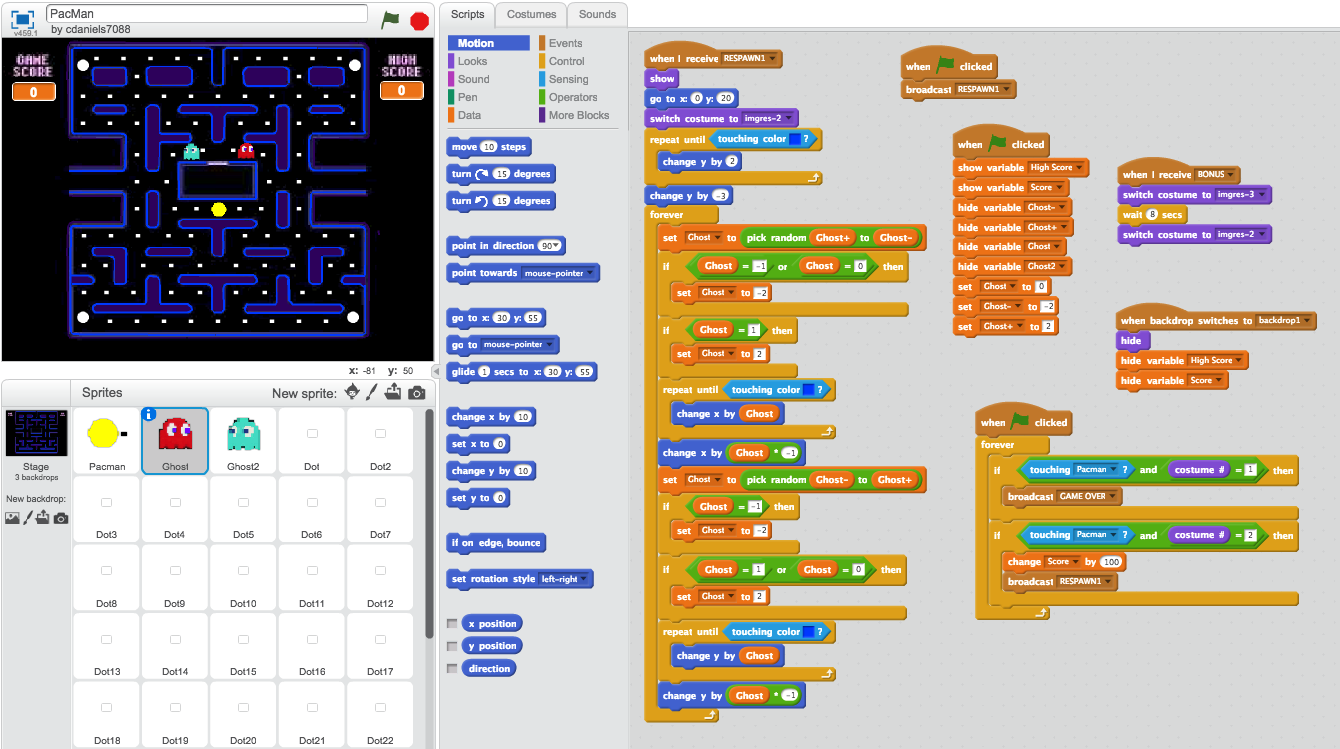
Task: Switch to the Costumes tab
Action: click(531, 14)
